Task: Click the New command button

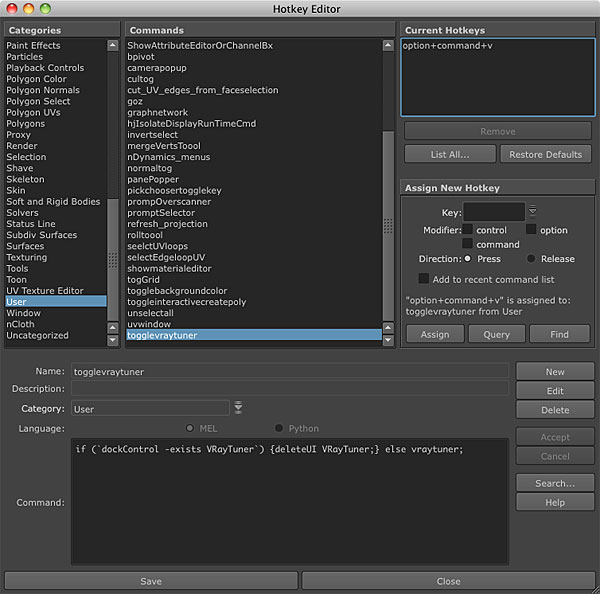Action: 555,372
